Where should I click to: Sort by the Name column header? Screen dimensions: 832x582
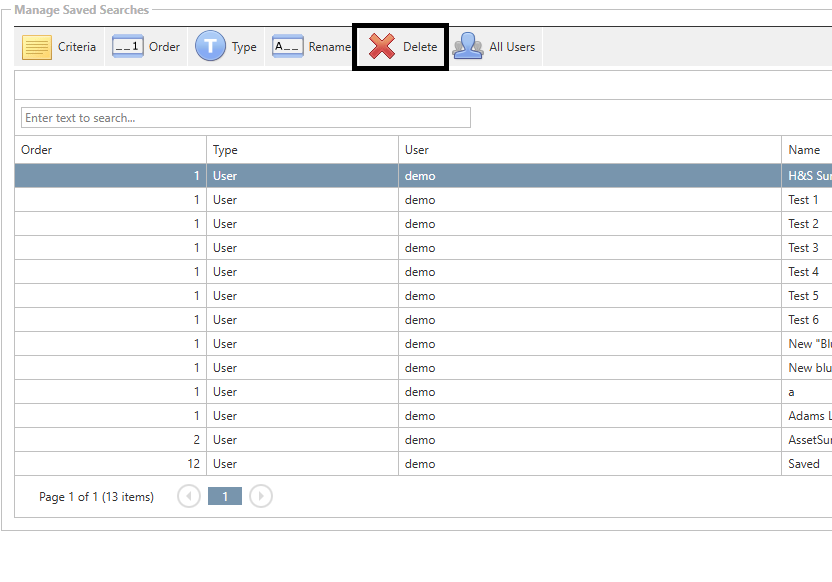click(x=804, y=150)
